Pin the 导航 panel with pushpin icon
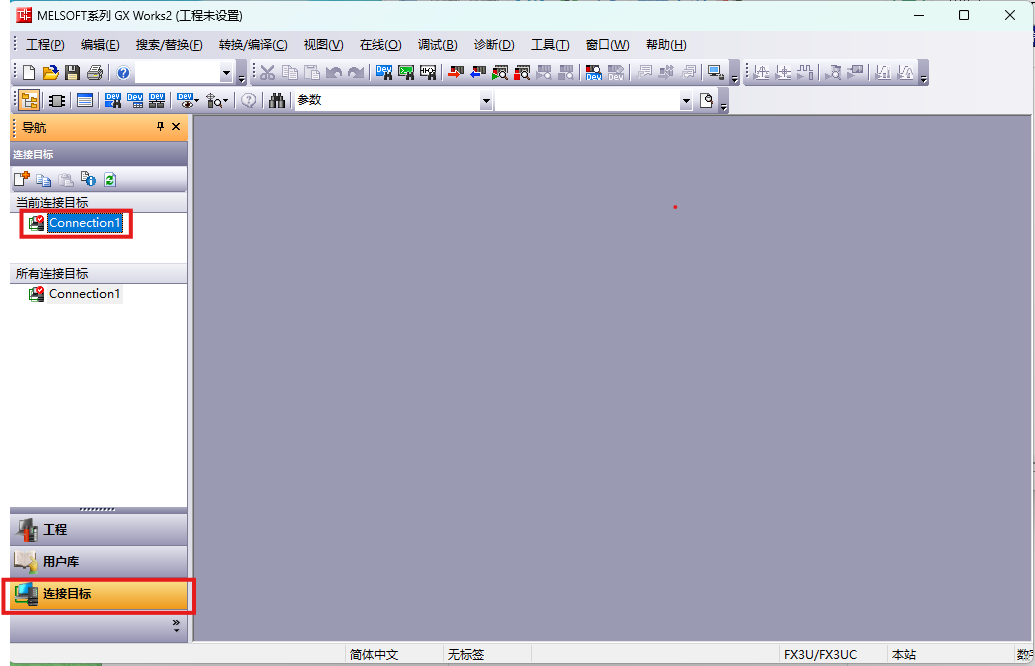1035x666 pixels. point(160,127)
